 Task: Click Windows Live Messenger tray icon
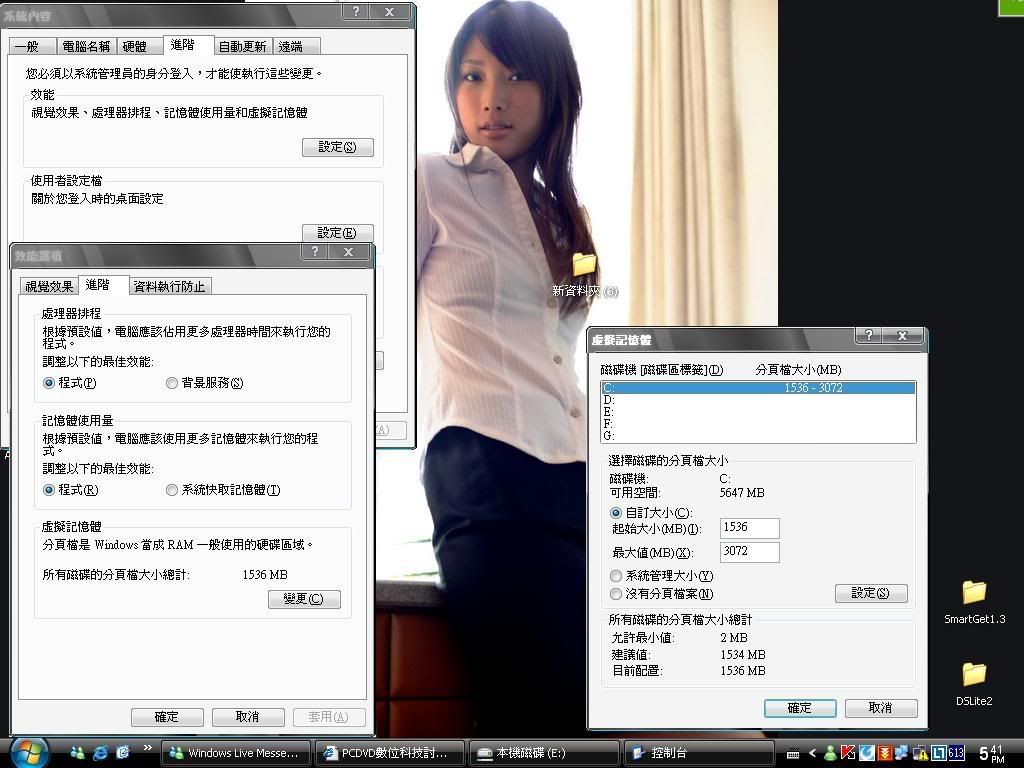click(830, 753)
